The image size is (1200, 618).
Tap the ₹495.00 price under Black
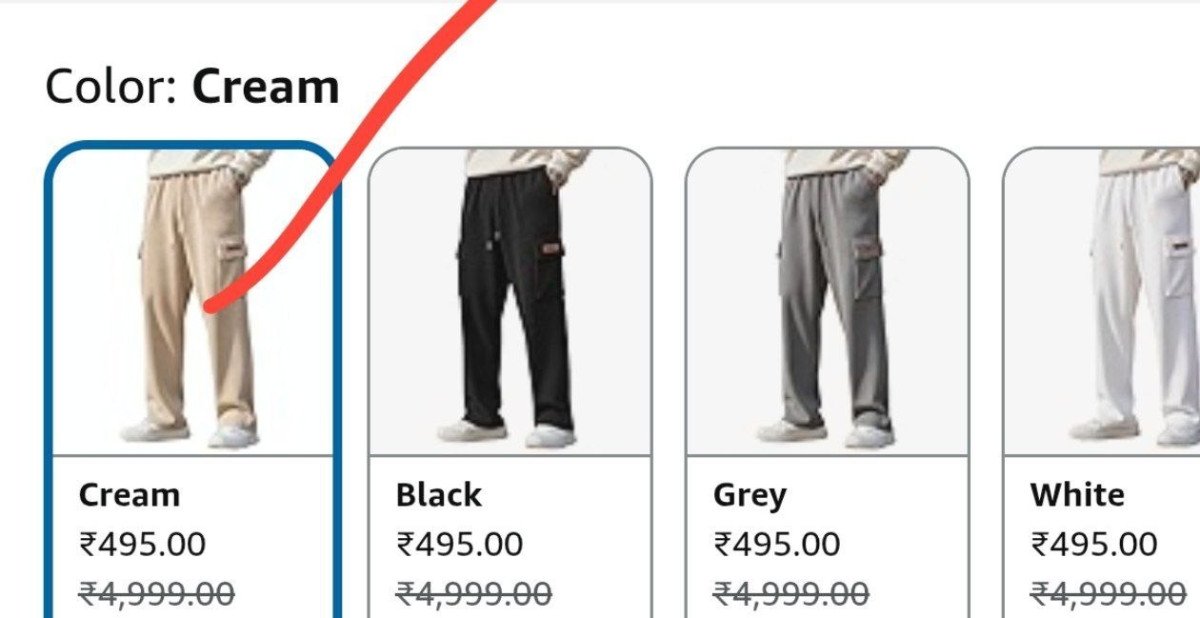tap(459, 545)
